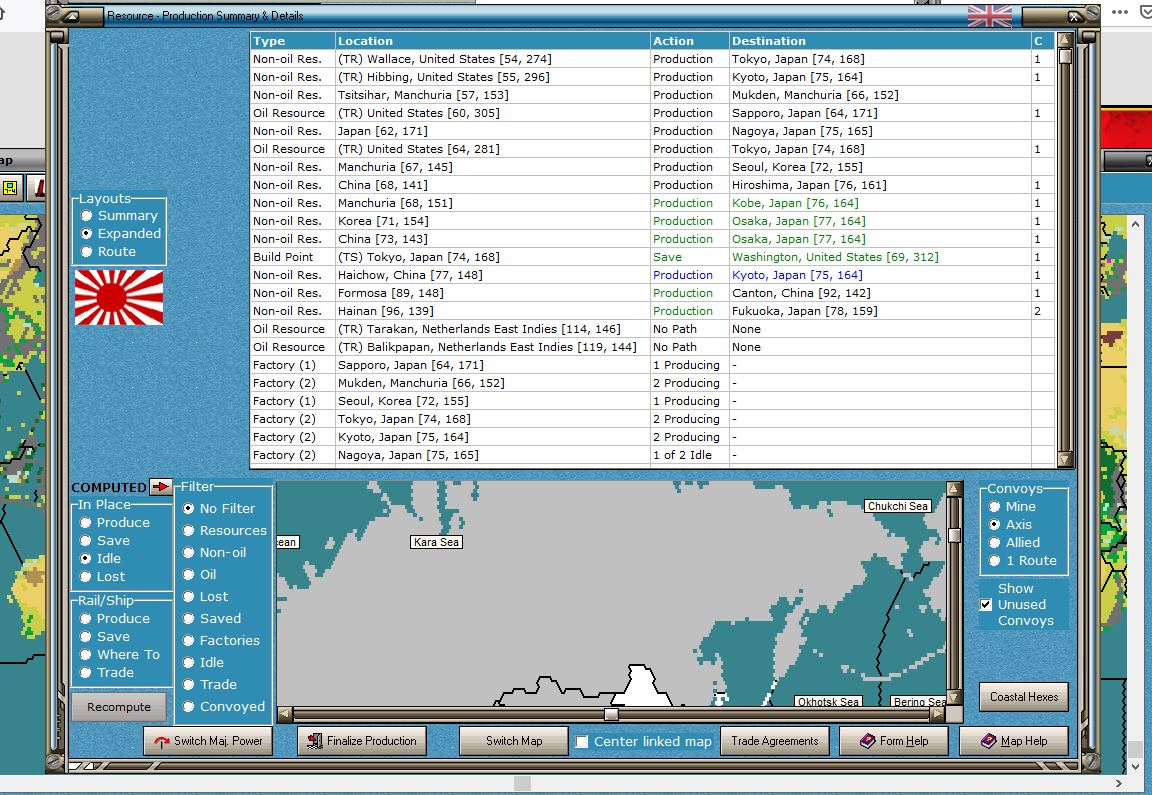Filter by Non-oil
Screen dimensions: 1152x795
click(x=189, y=553)
